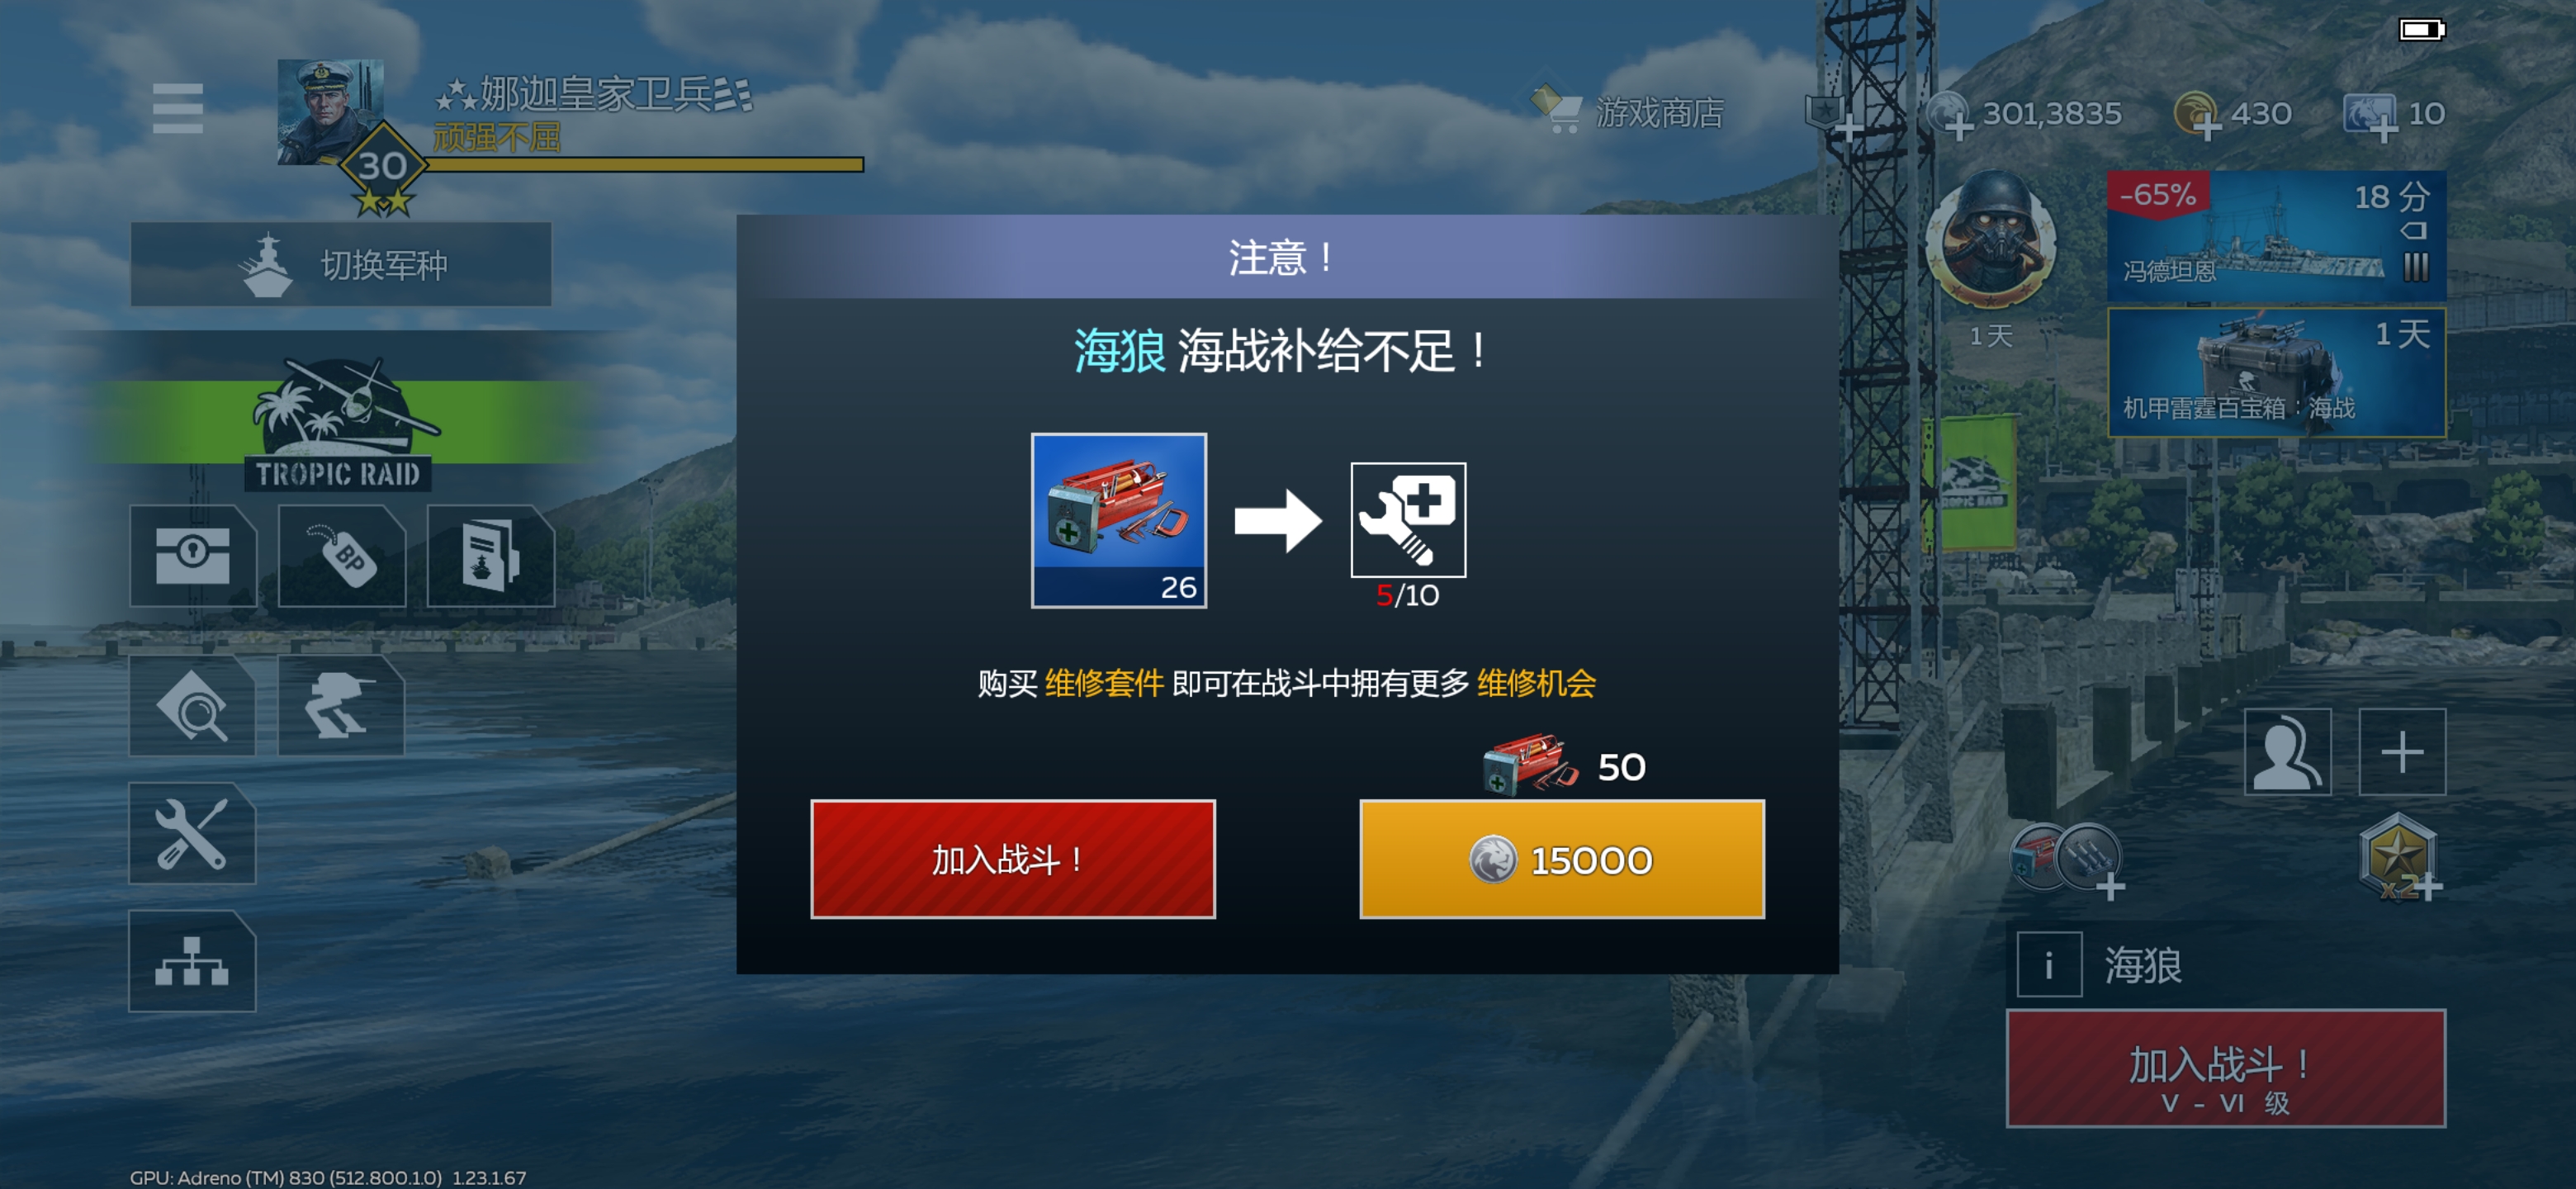Open the mech robot icon
Image resolution: width=2576 pixels, height=1189 pixels.
tap(341, 706)
